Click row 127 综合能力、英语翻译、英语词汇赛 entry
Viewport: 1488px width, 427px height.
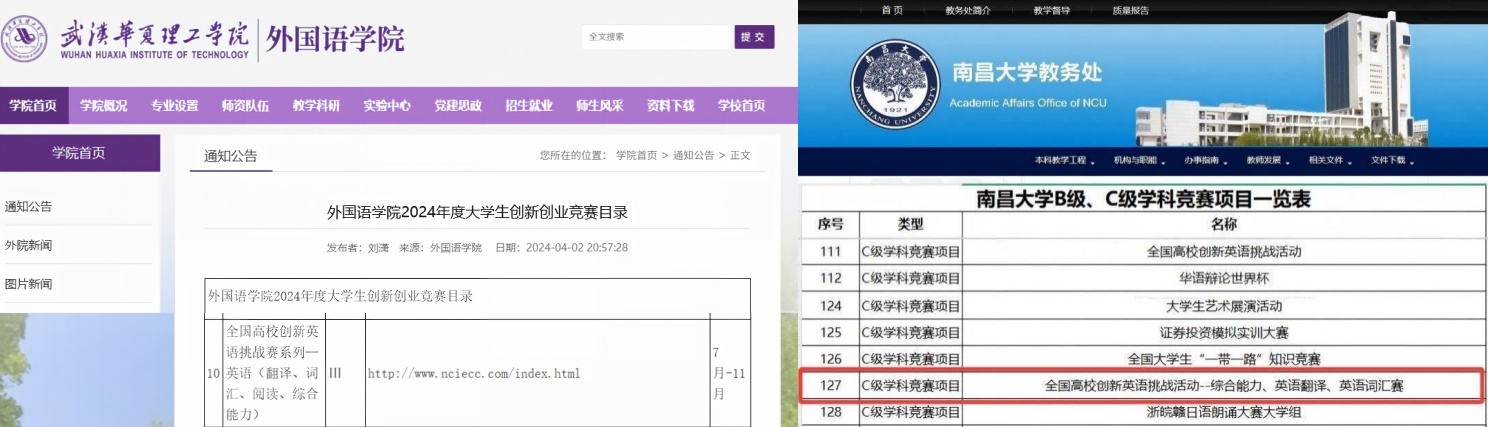1223,385
